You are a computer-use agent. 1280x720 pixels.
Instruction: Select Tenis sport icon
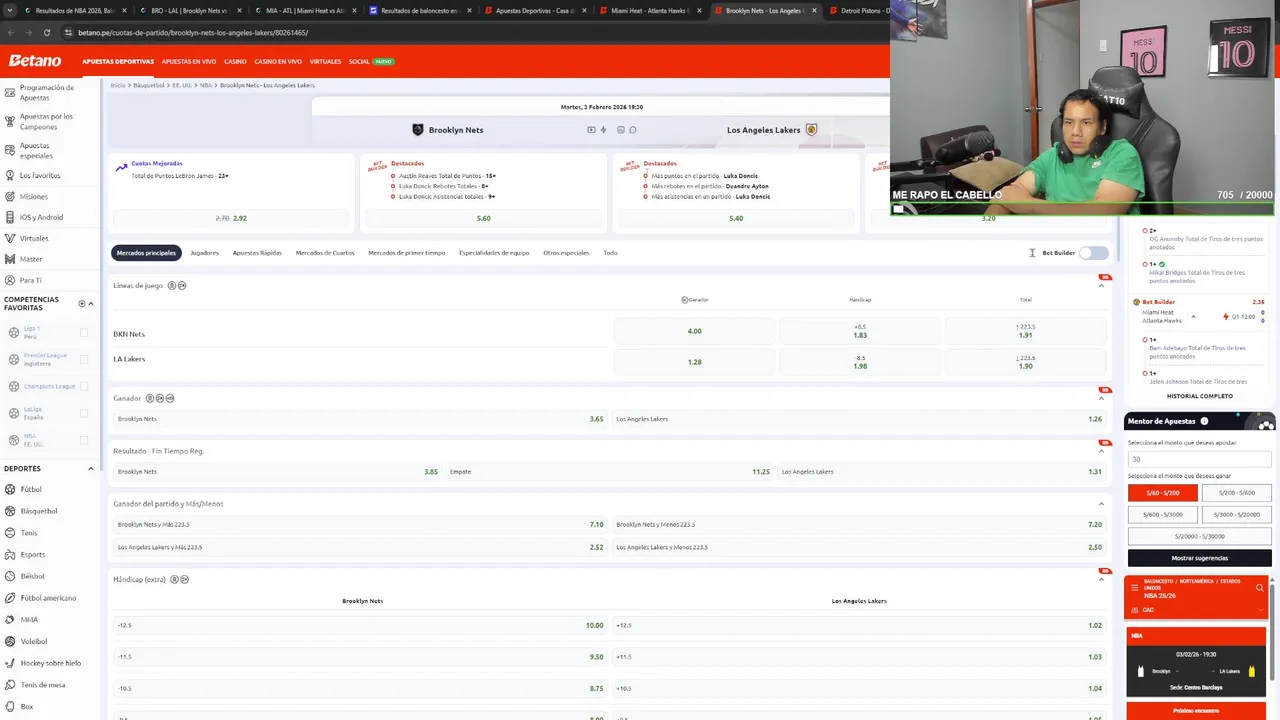pos(10,533)
